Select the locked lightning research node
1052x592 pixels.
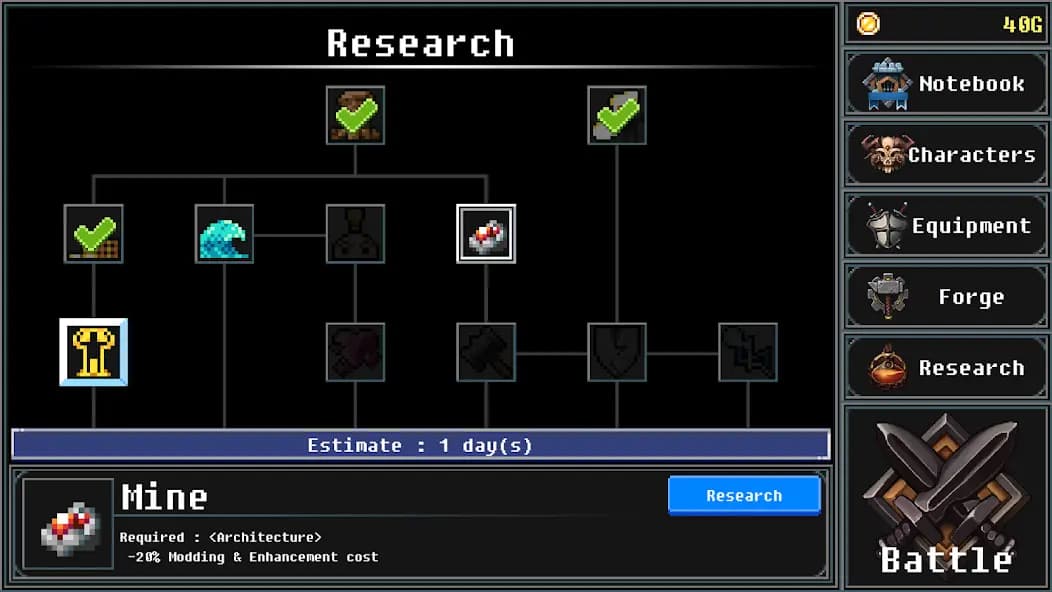click(x=747, y=352)
